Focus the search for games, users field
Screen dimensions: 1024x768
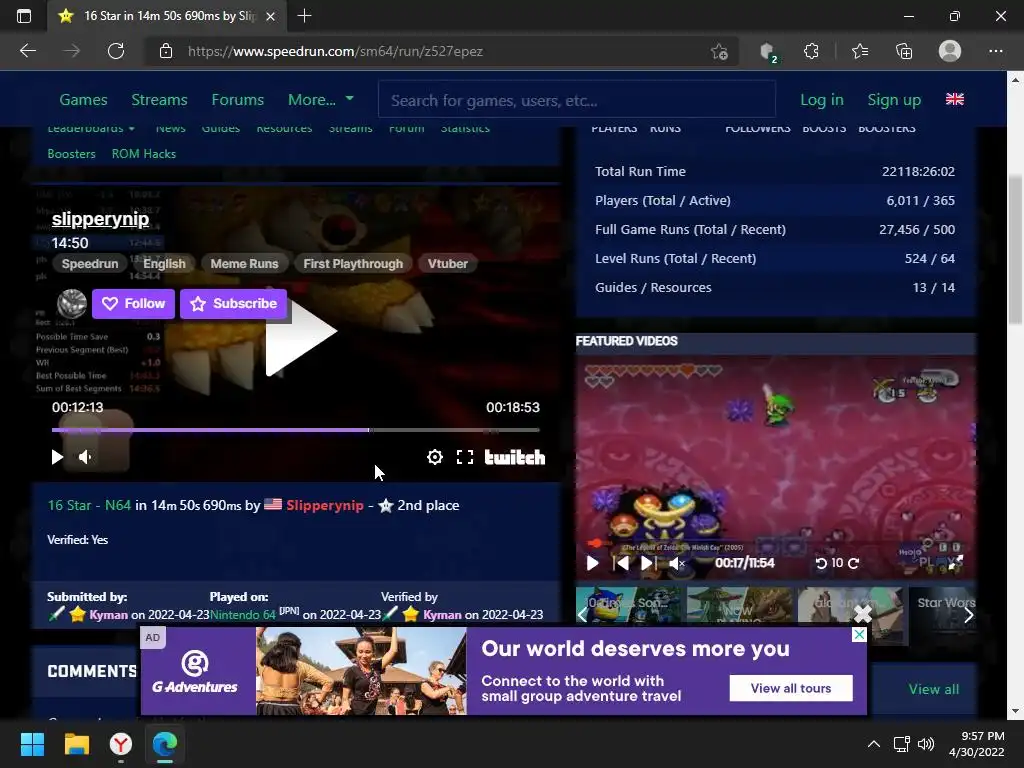coord(577,100)
